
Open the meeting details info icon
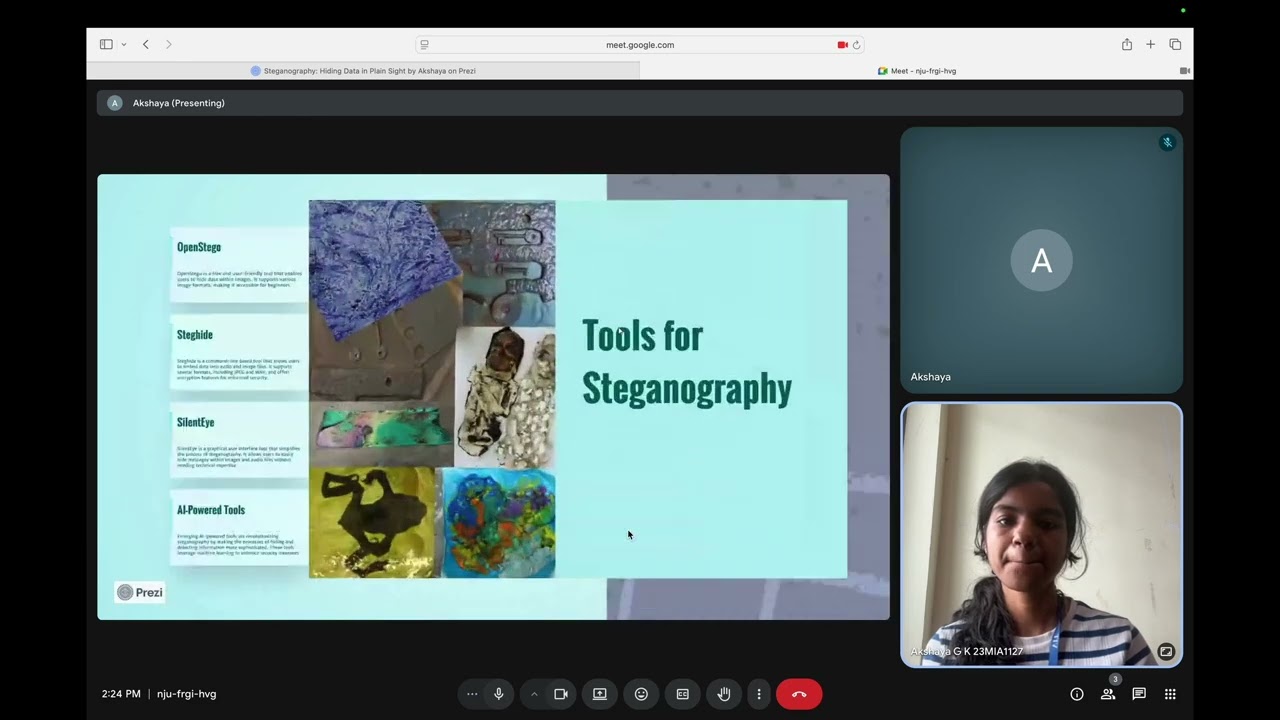(x=1077, y=694)
